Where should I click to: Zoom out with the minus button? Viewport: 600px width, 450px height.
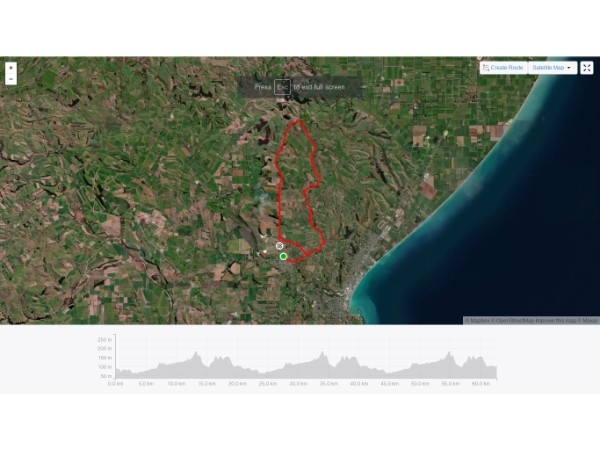[x=11, y=79]
